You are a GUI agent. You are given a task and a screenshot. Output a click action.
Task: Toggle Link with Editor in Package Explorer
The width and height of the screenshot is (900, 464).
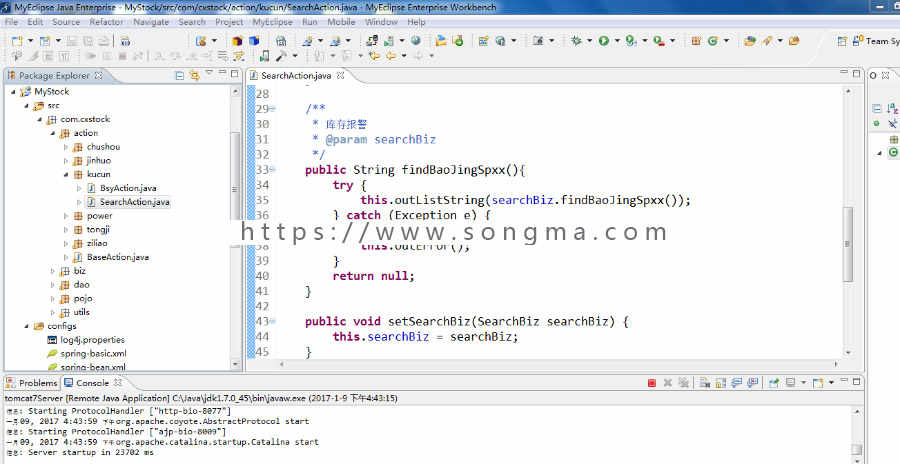click(195, 75)
